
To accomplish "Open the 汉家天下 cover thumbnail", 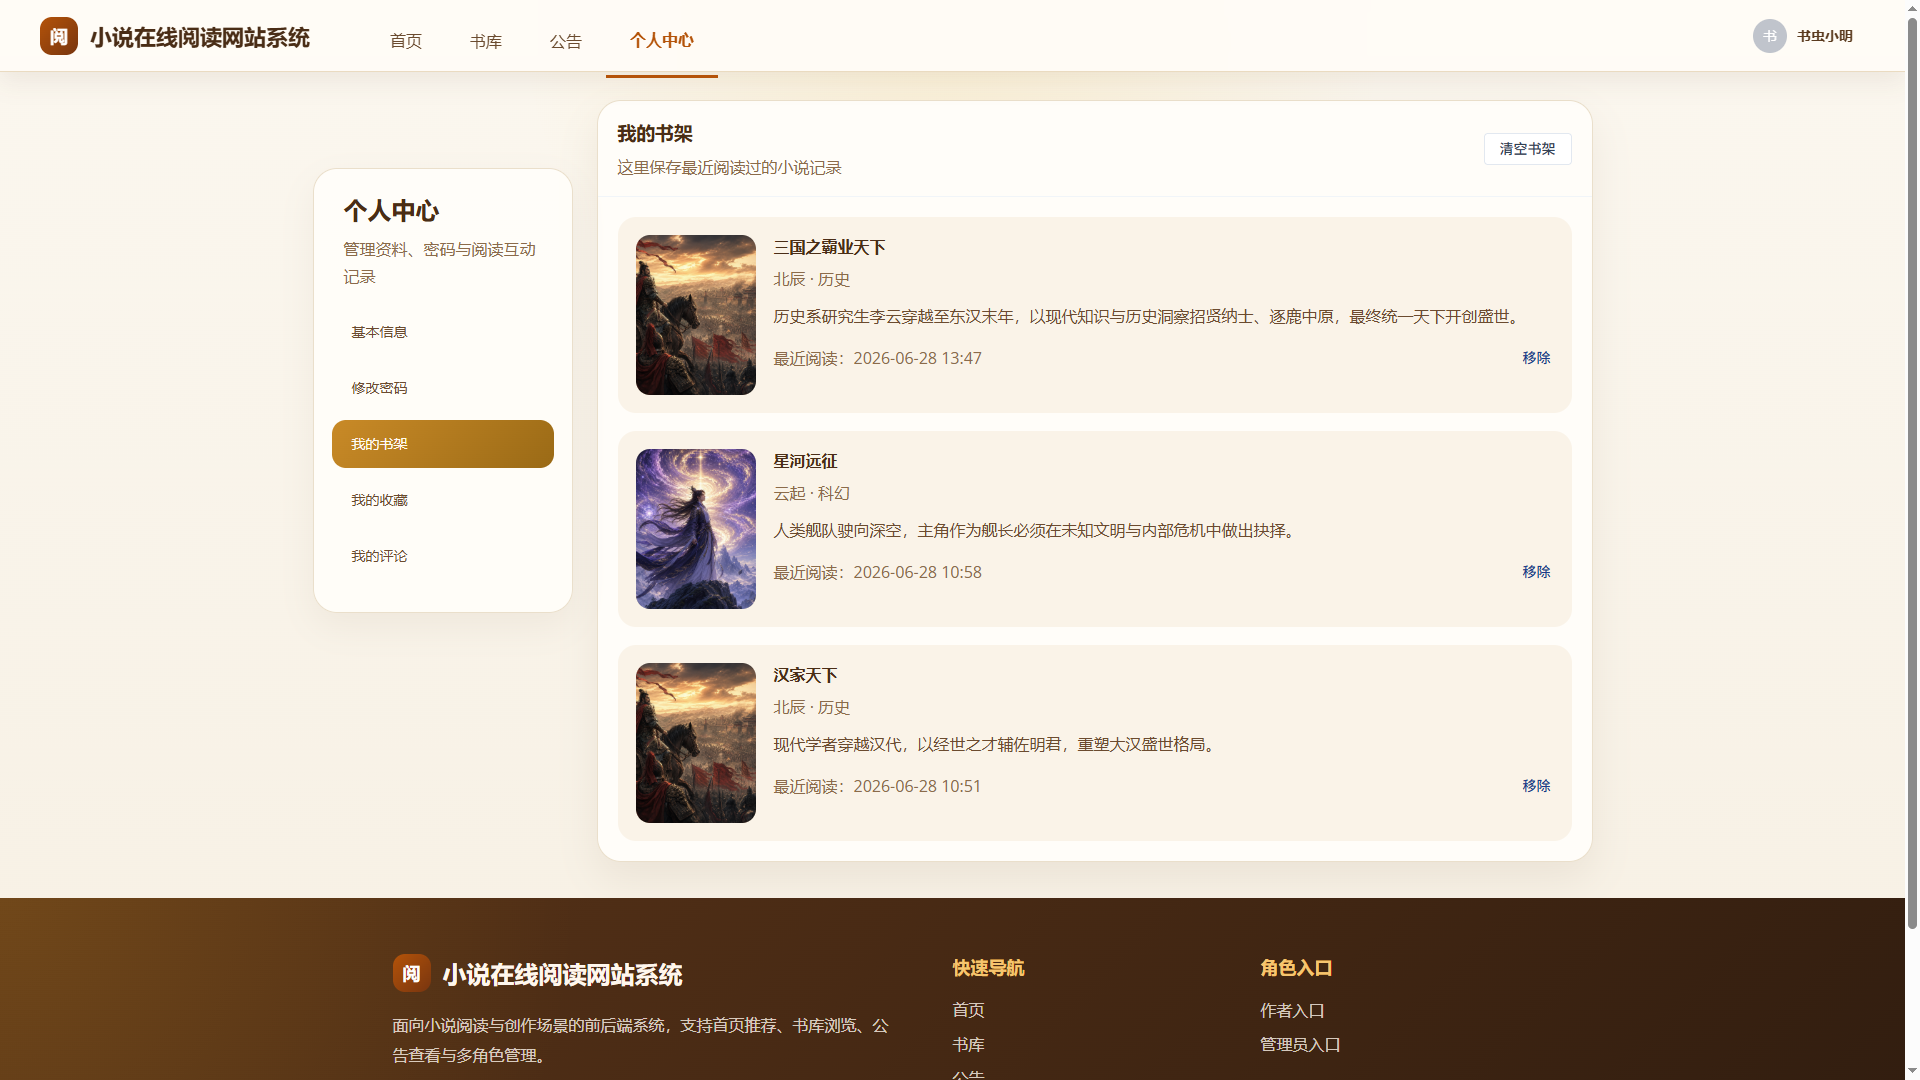I will [696, 743].
